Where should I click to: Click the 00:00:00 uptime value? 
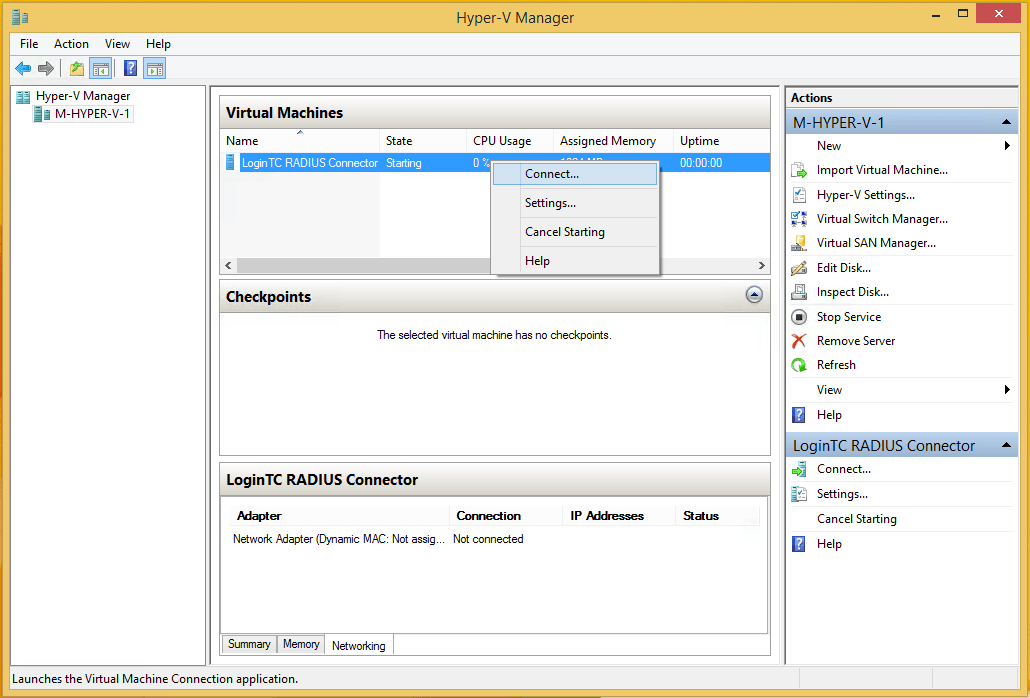[701, 163]
